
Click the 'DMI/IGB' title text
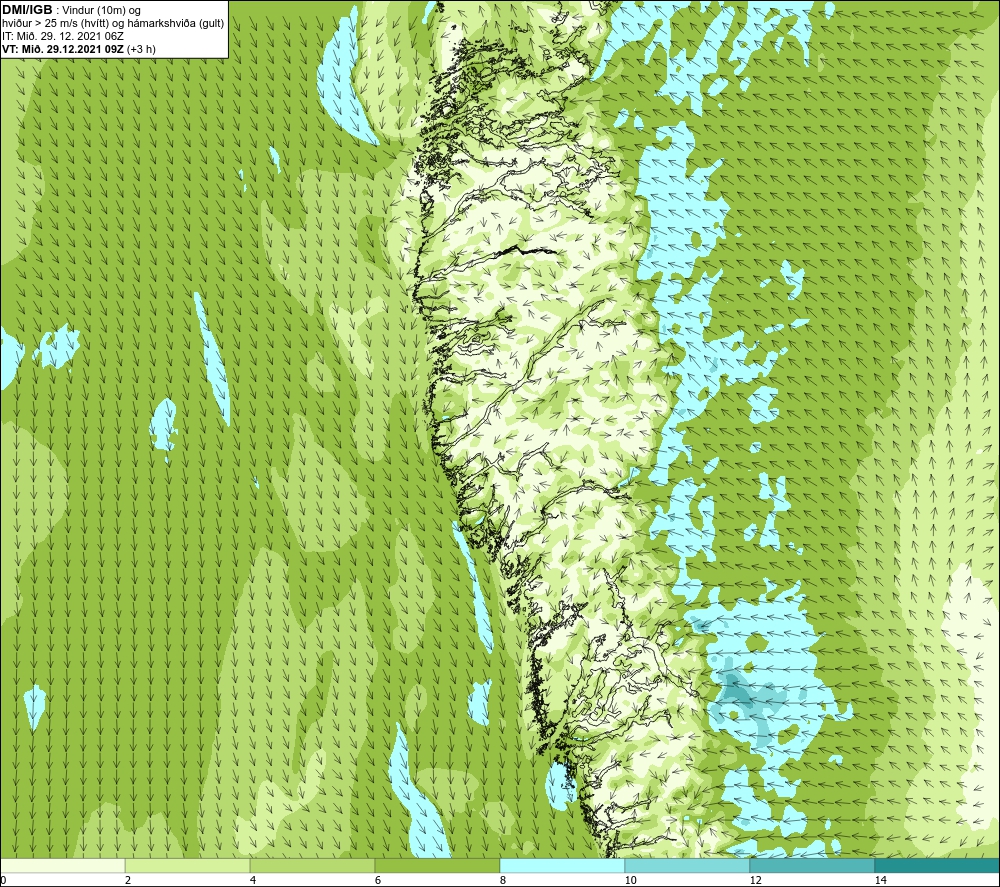(x=27, y=10)
